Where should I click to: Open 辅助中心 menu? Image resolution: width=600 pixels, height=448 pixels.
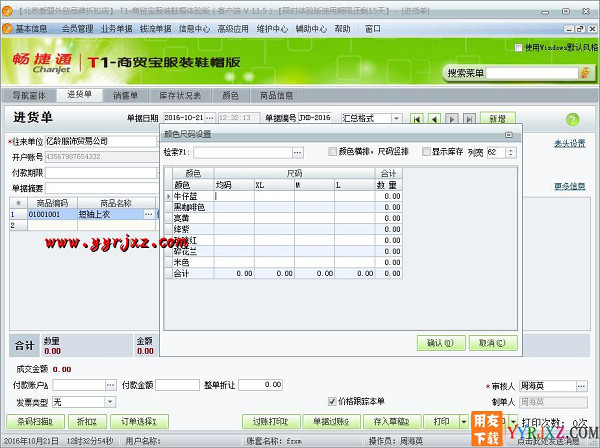(311, 29)
